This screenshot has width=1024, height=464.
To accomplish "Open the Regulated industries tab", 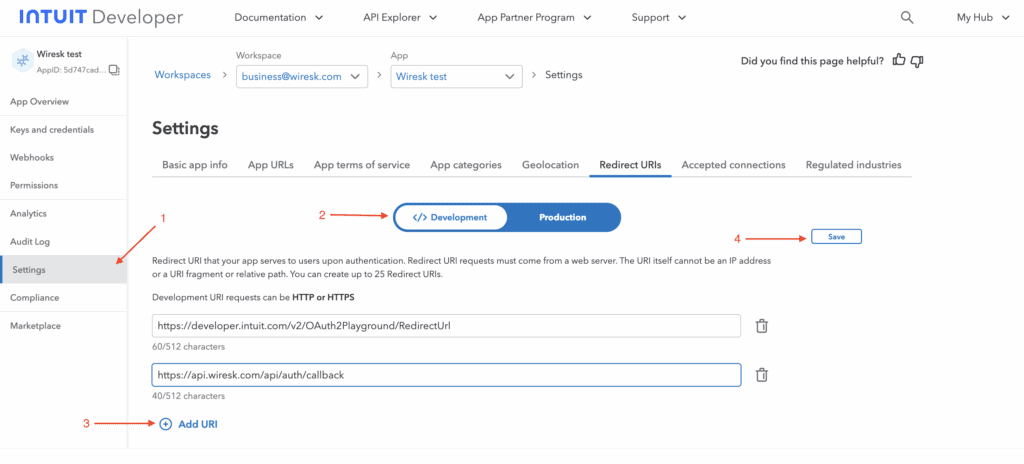I will (x=854, y=165).
